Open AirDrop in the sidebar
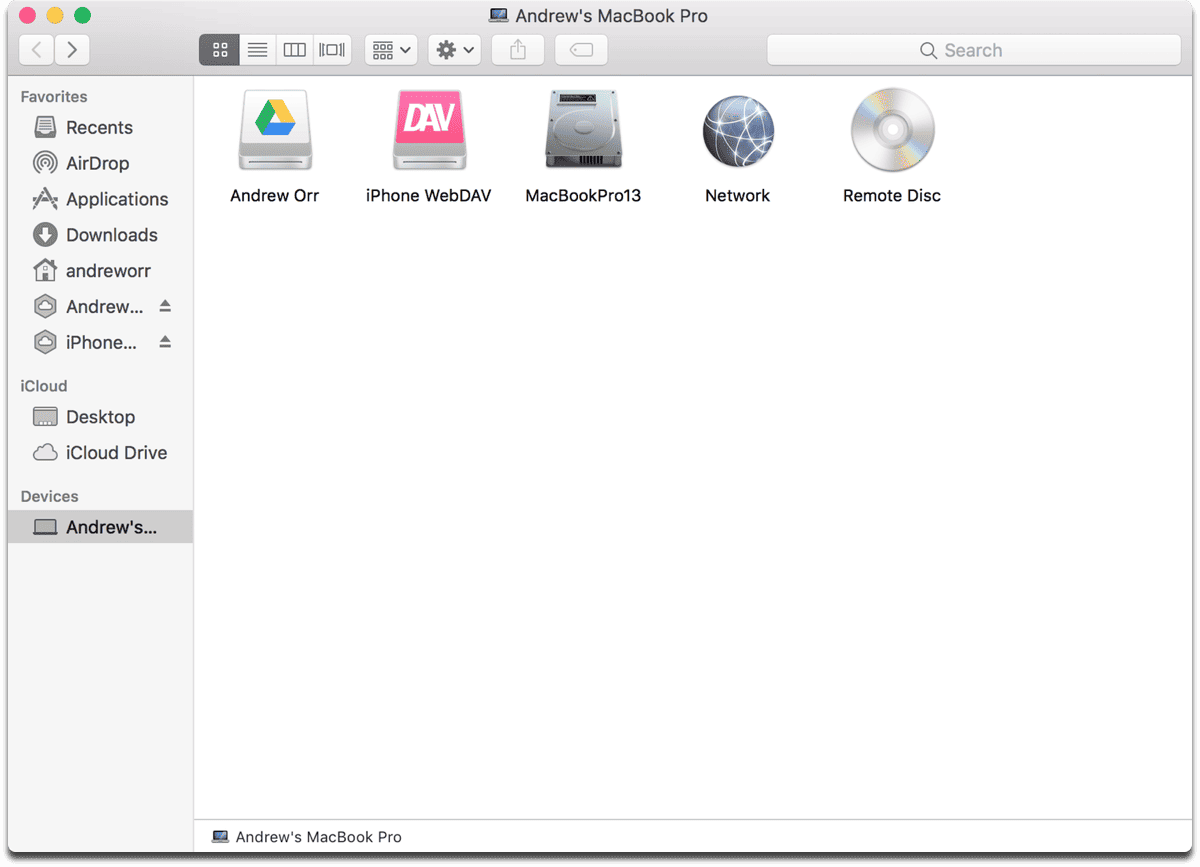This screenshot has height=867, width=1200. pos(100,163)
